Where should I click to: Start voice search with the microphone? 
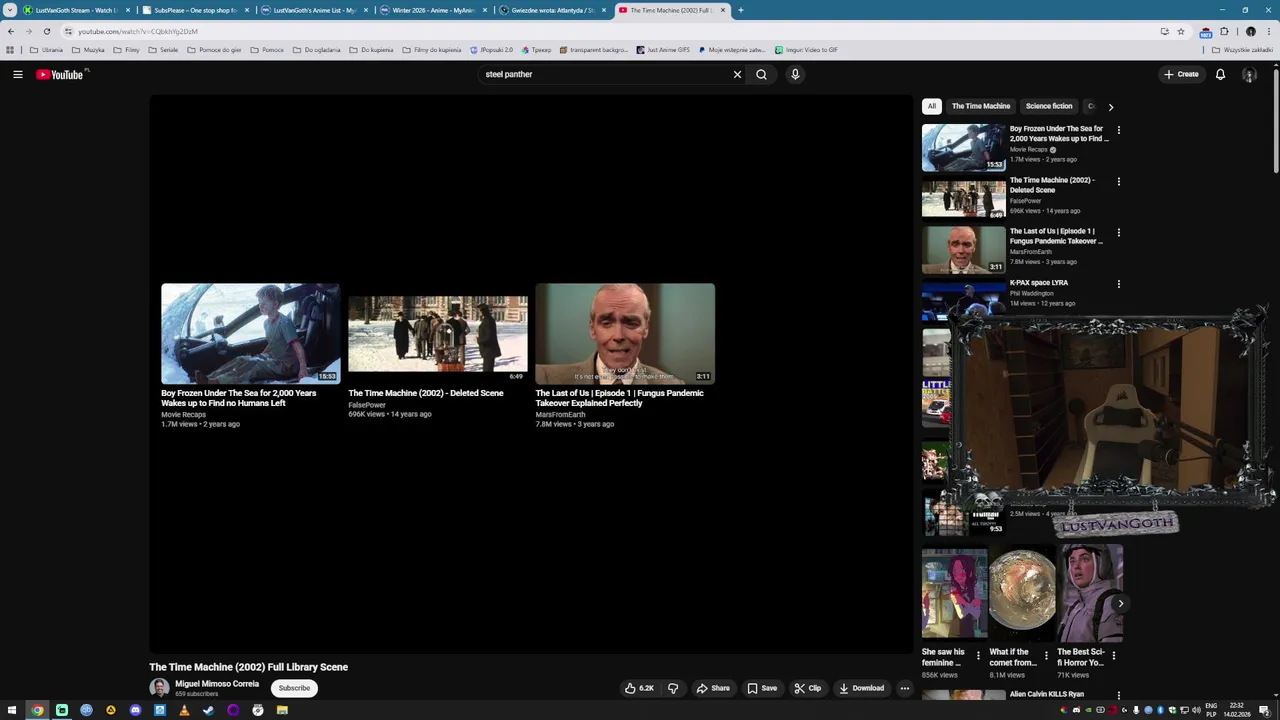[x=795, y=74]
